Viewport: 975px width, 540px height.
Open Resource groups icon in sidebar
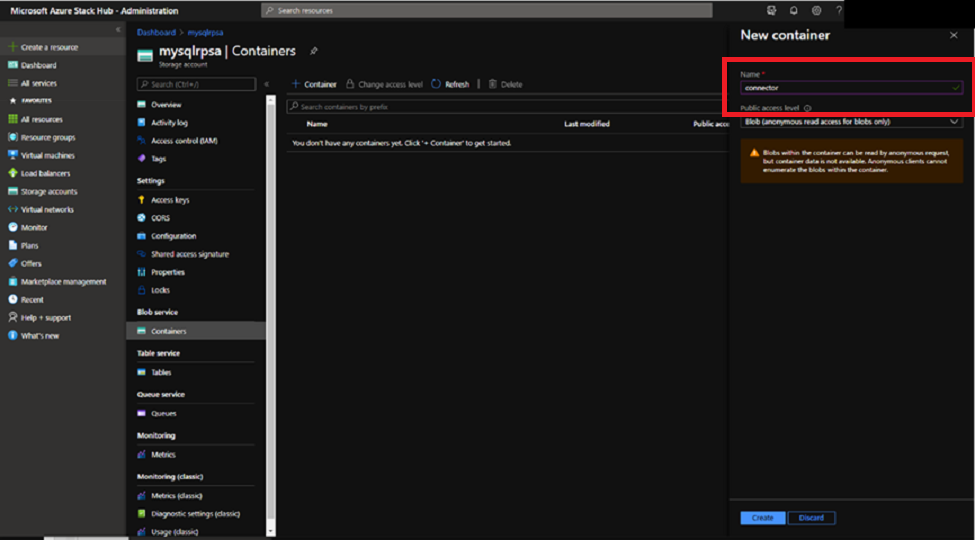(x=12, y=137)
